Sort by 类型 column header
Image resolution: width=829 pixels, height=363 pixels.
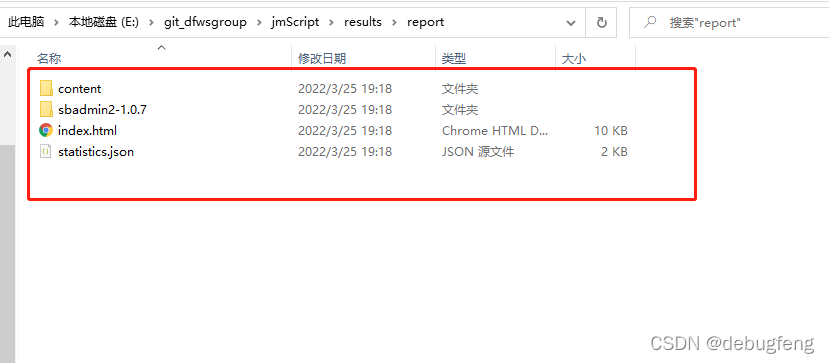point(454,59)
